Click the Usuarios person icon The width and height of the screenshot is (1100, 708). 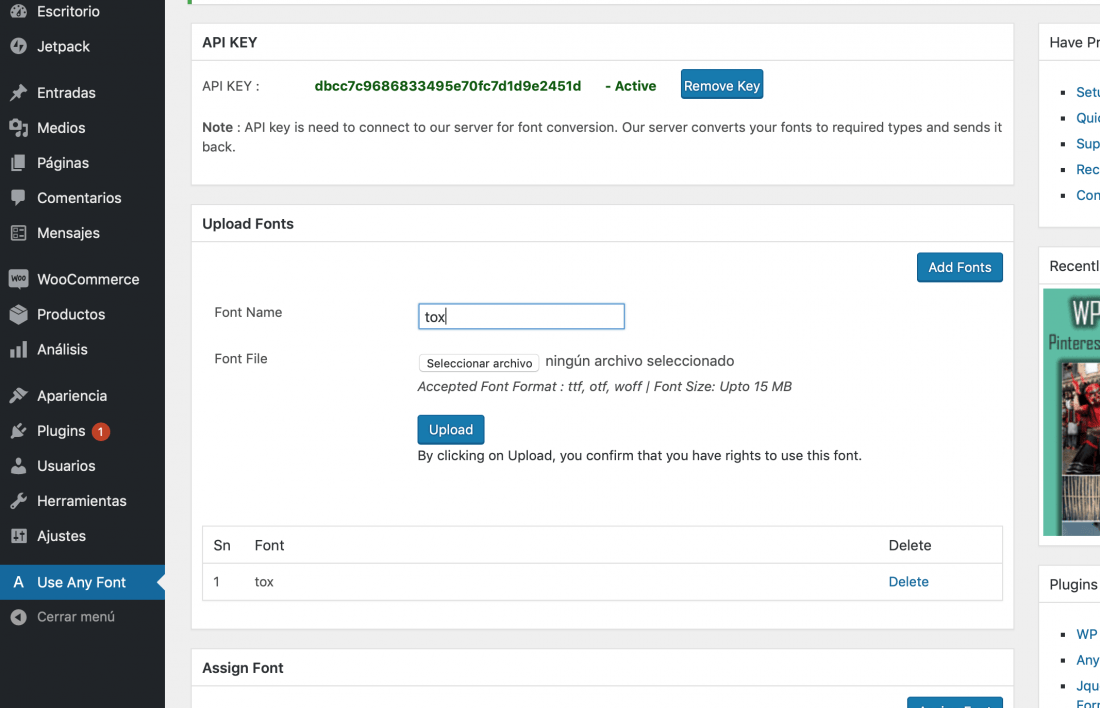(19, 466)
